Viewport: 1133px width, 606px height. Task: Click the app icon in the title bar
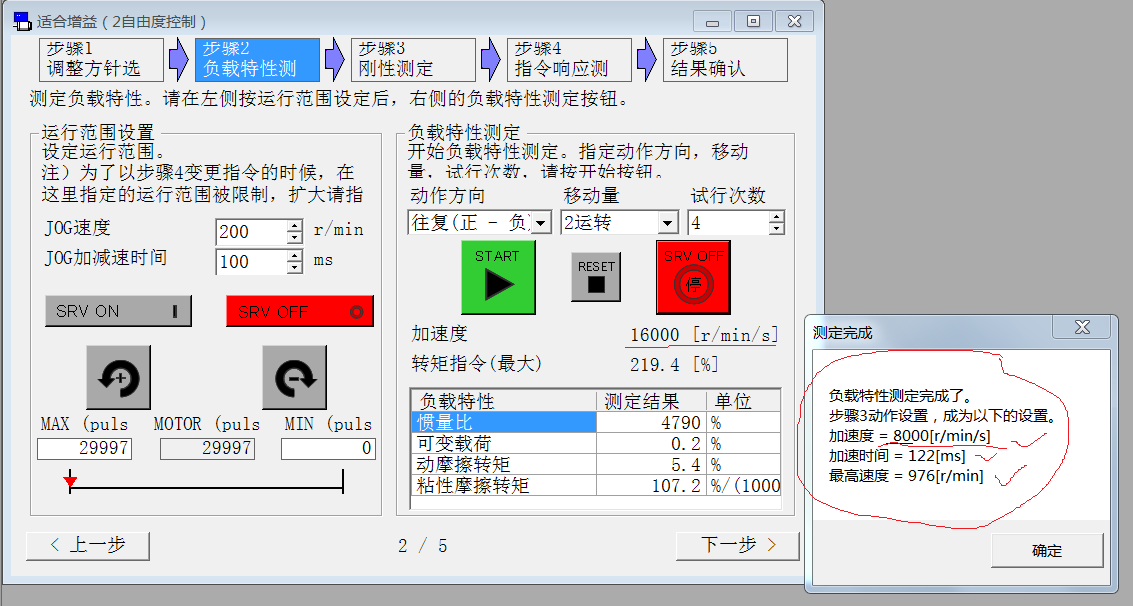coord(22,20)
